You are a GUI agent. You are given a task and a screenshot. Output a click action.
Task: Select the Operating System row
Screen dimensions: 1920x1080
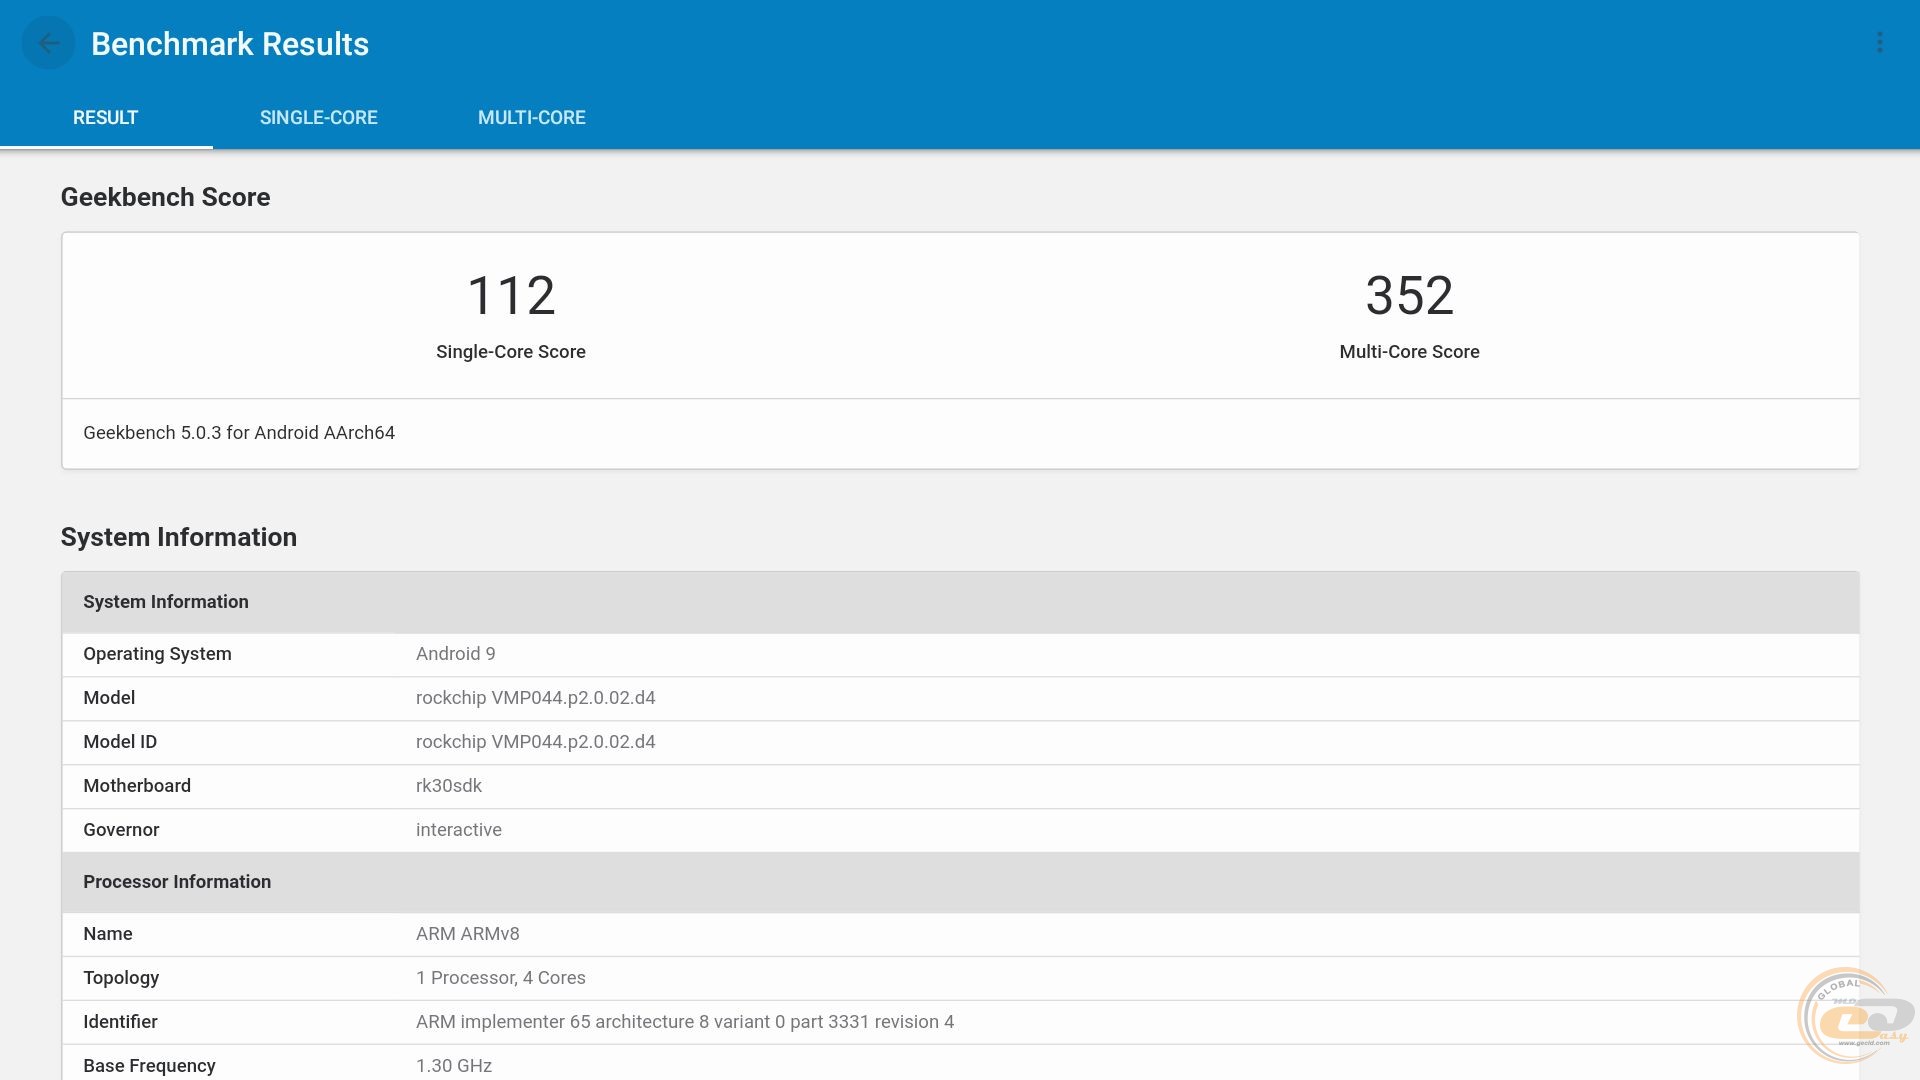(x=960, y=654)
